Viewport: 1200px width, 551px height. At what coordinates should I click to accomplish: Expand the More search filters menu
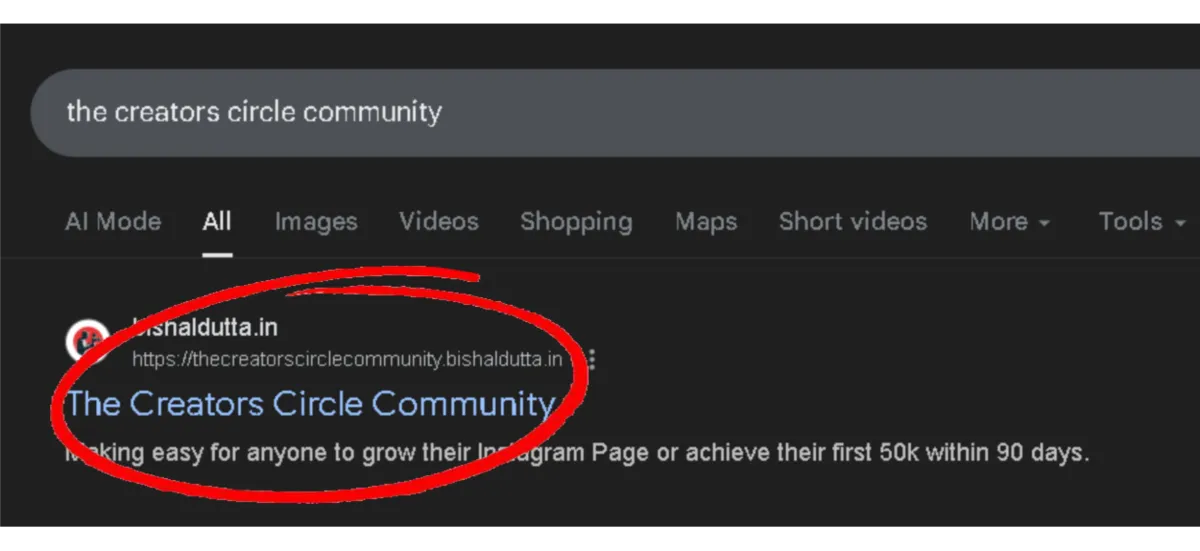coord(1010,222)
